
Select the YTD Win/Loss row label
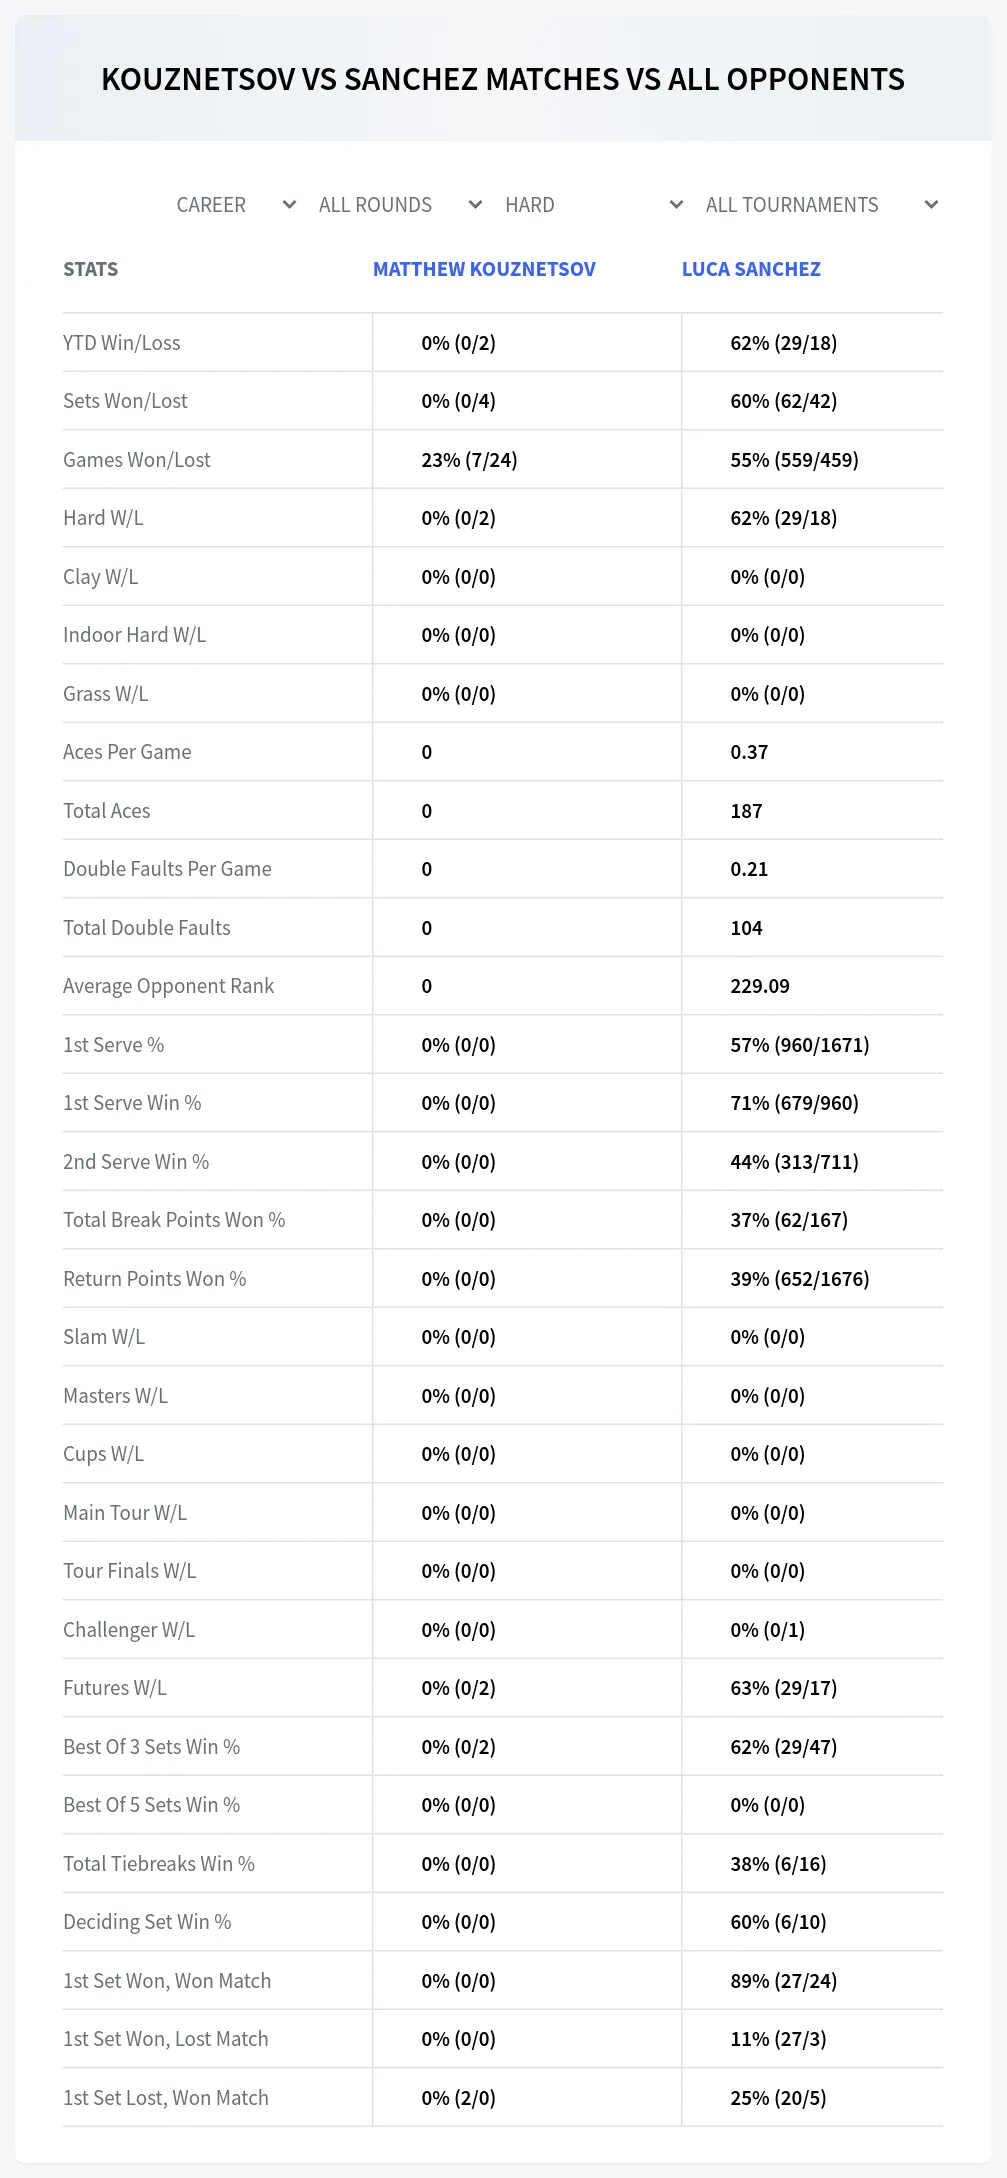coord(122,343)
